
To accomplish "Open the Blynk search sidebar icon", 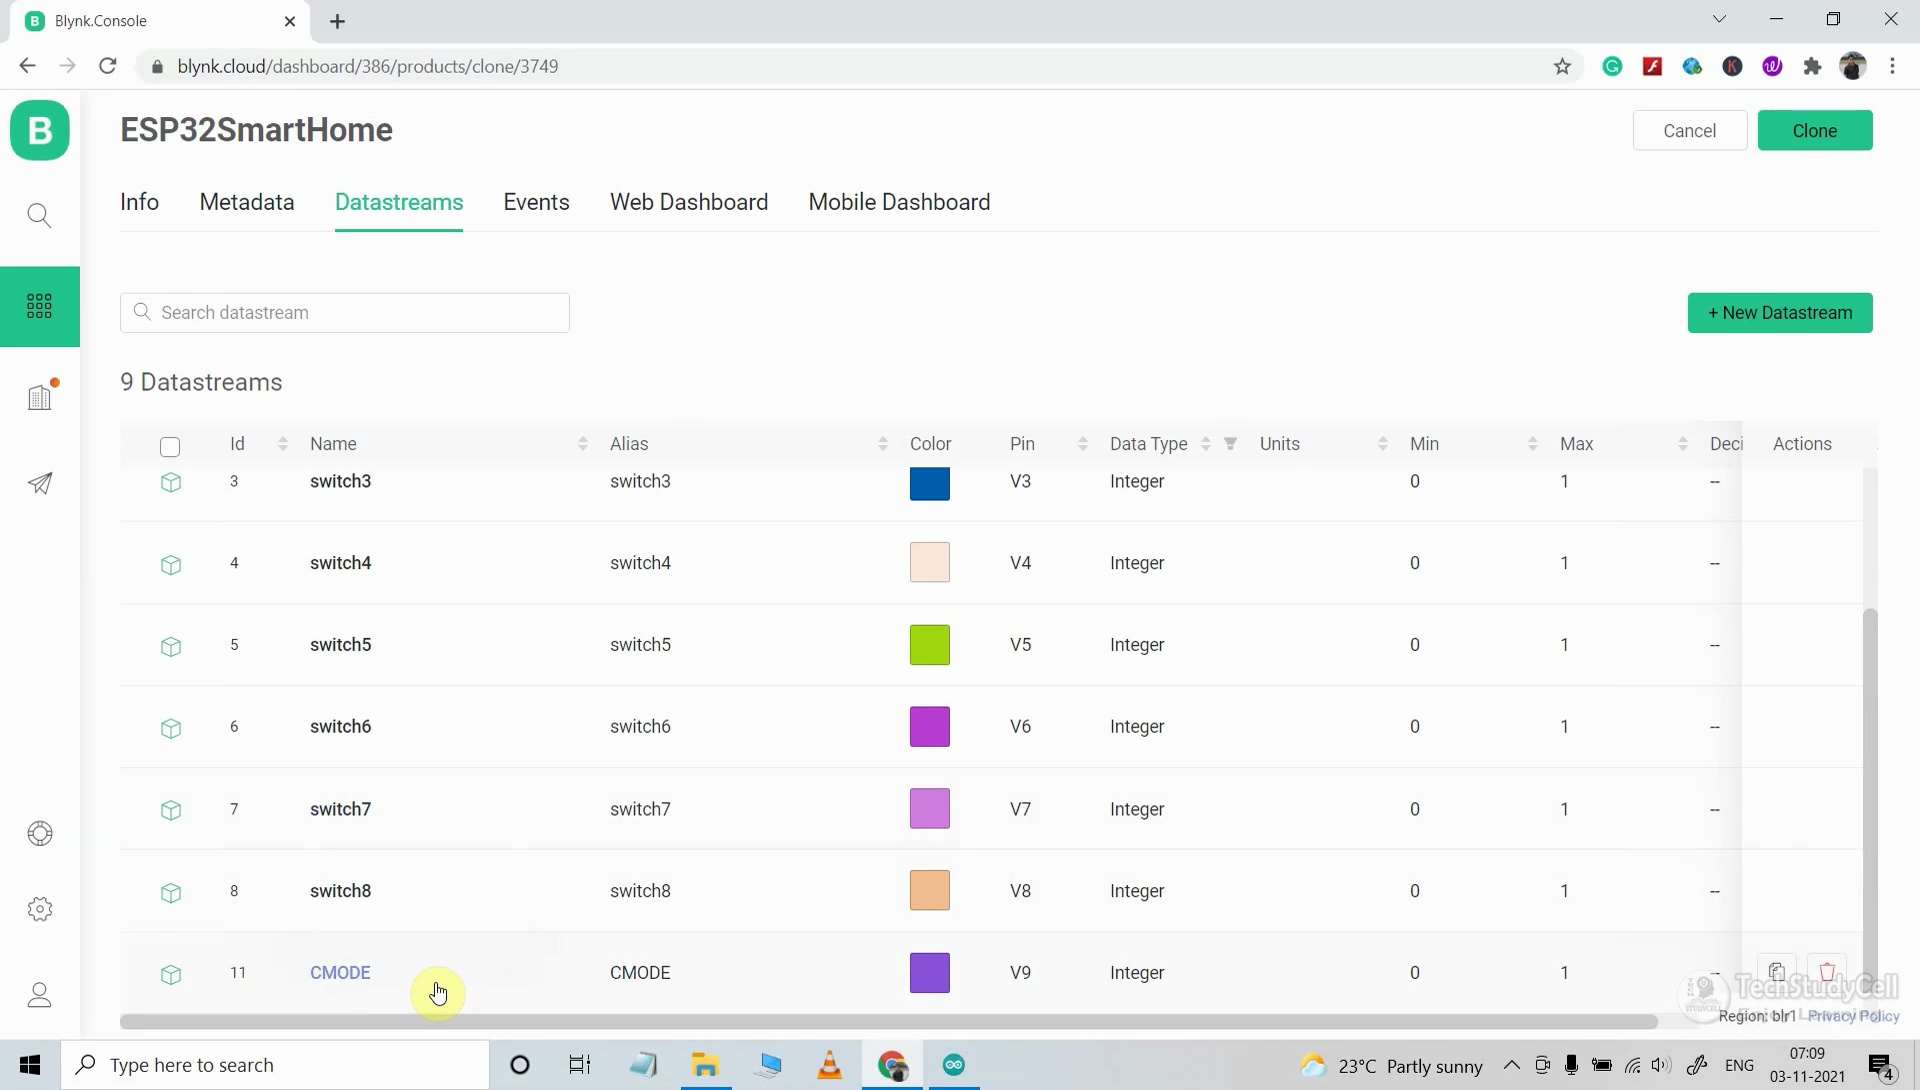I will coord(39,215).
